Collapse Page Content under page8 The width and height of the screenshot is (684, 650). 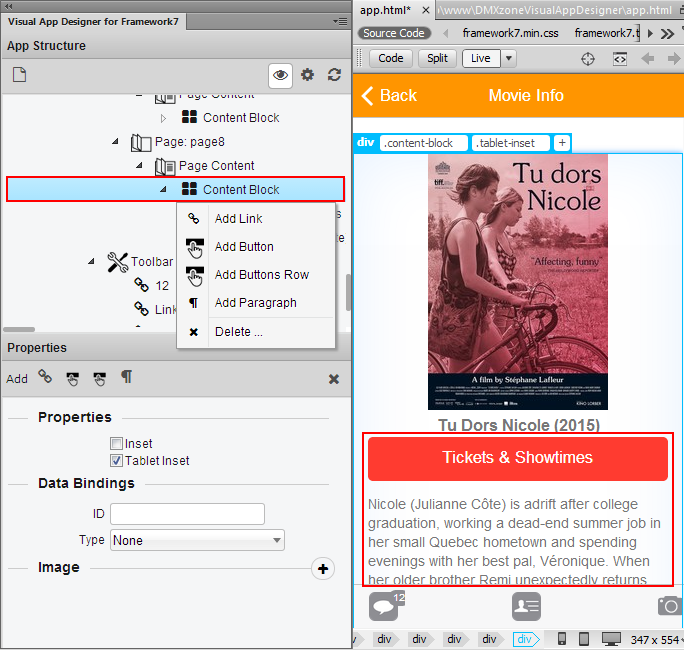[x=139, y=165]
